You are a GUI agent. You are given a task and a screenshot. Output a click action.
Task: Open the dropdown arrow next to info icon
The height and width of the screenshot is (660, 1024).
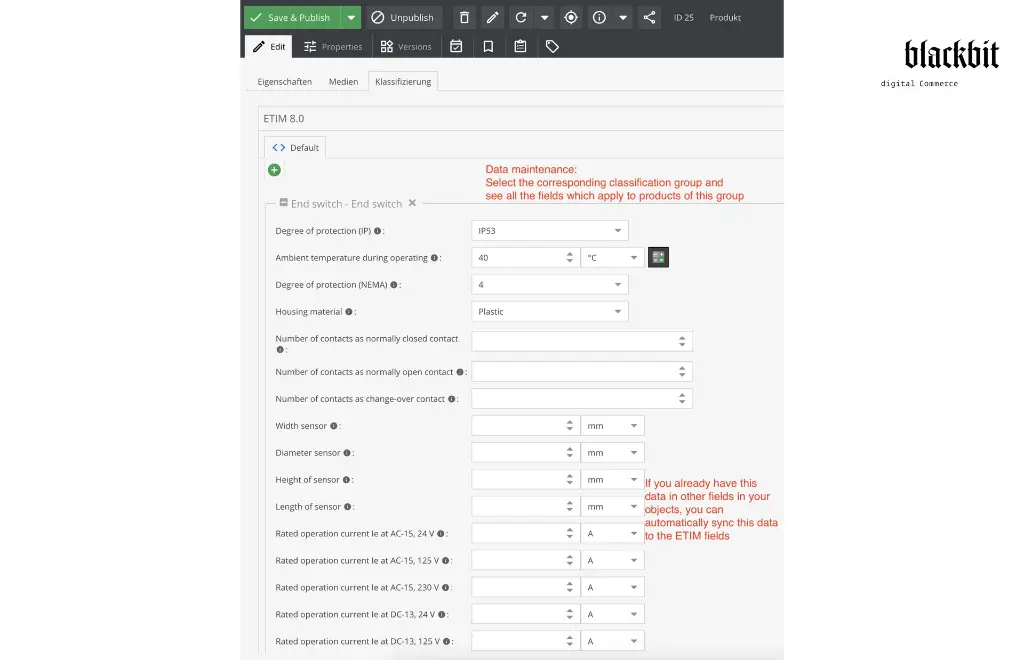coord(623,18)
